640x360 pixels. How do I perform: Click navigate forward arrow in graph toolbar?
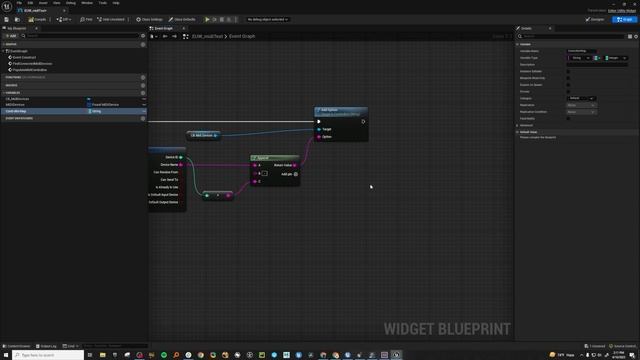[174, 36]
